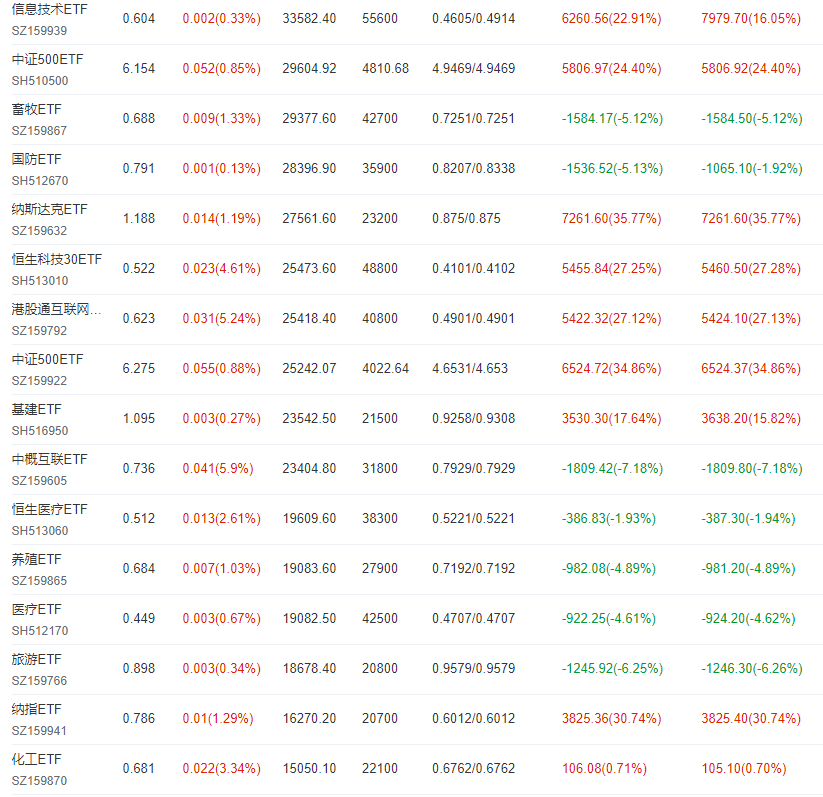Screen dimensions: 823x797
Task: Select profit 6260.56(22.91%)
Action: 611,18
